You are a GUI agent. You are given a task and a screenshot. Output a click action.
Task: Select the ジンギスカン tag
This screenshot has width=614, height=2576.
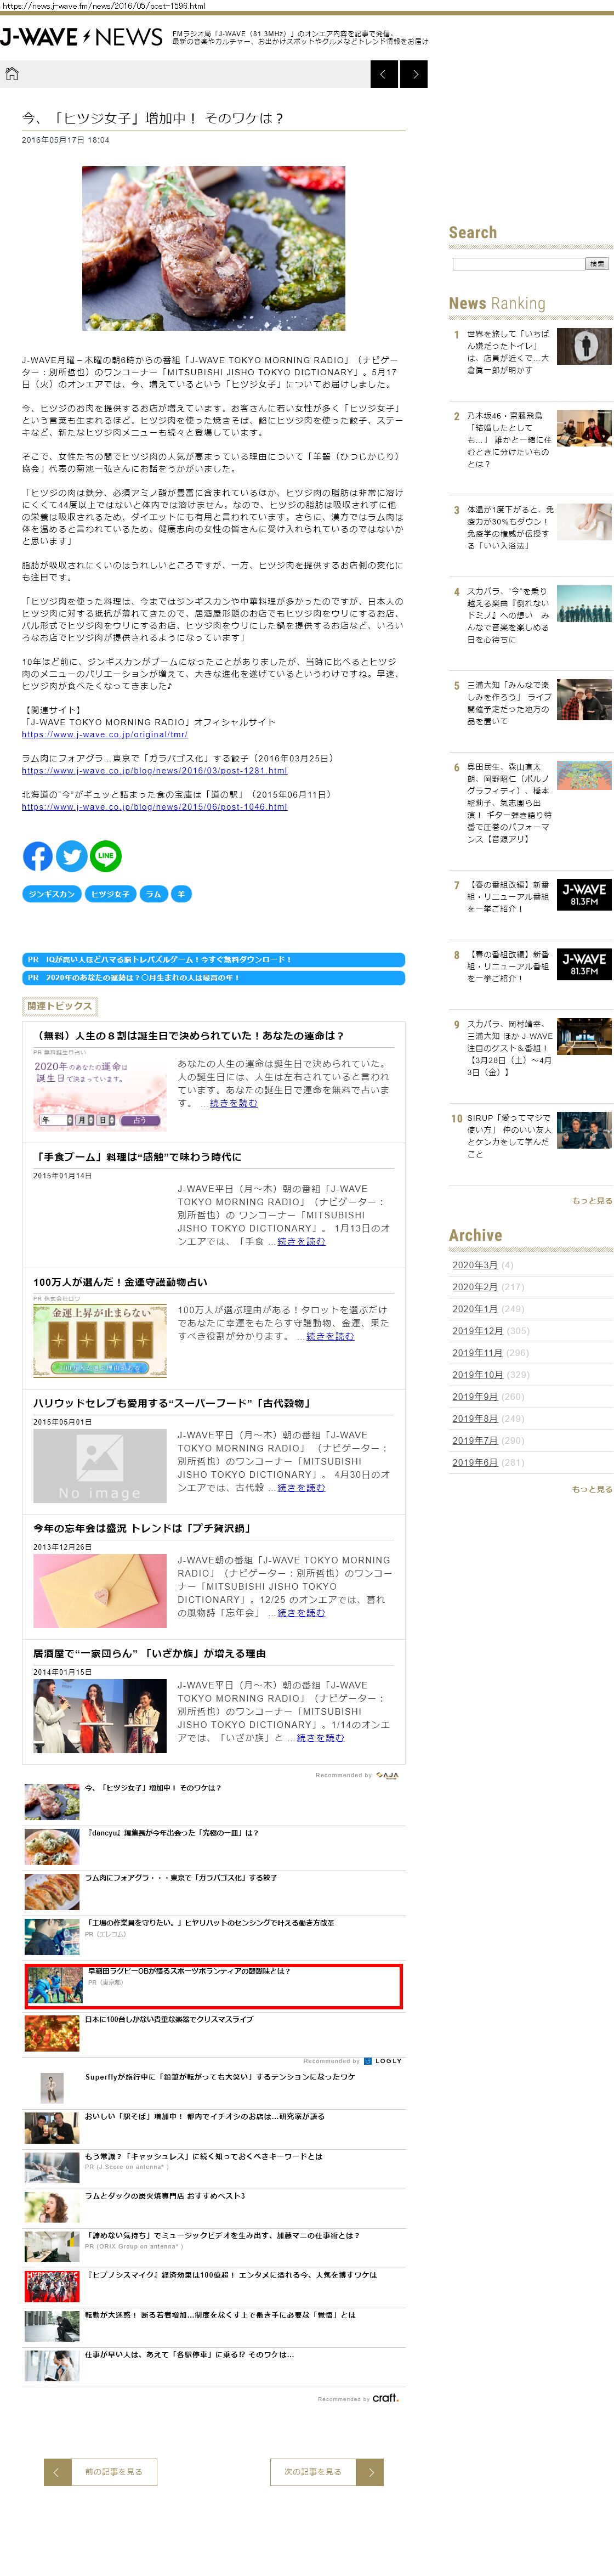click(x=52, y=894)
